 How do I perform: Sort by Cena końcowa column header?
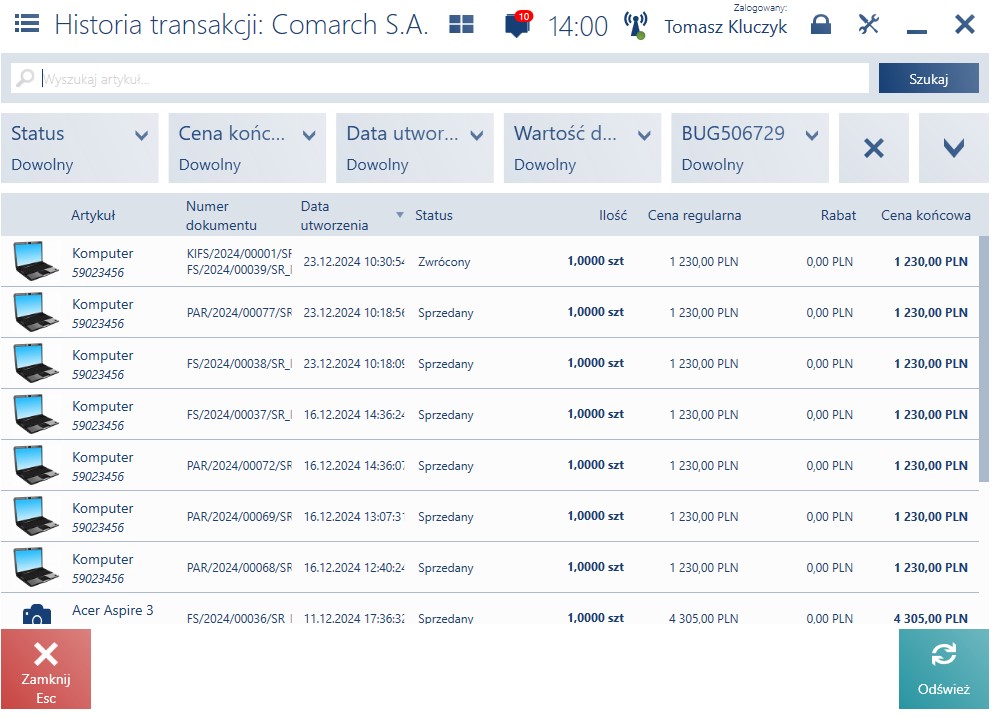926,215
